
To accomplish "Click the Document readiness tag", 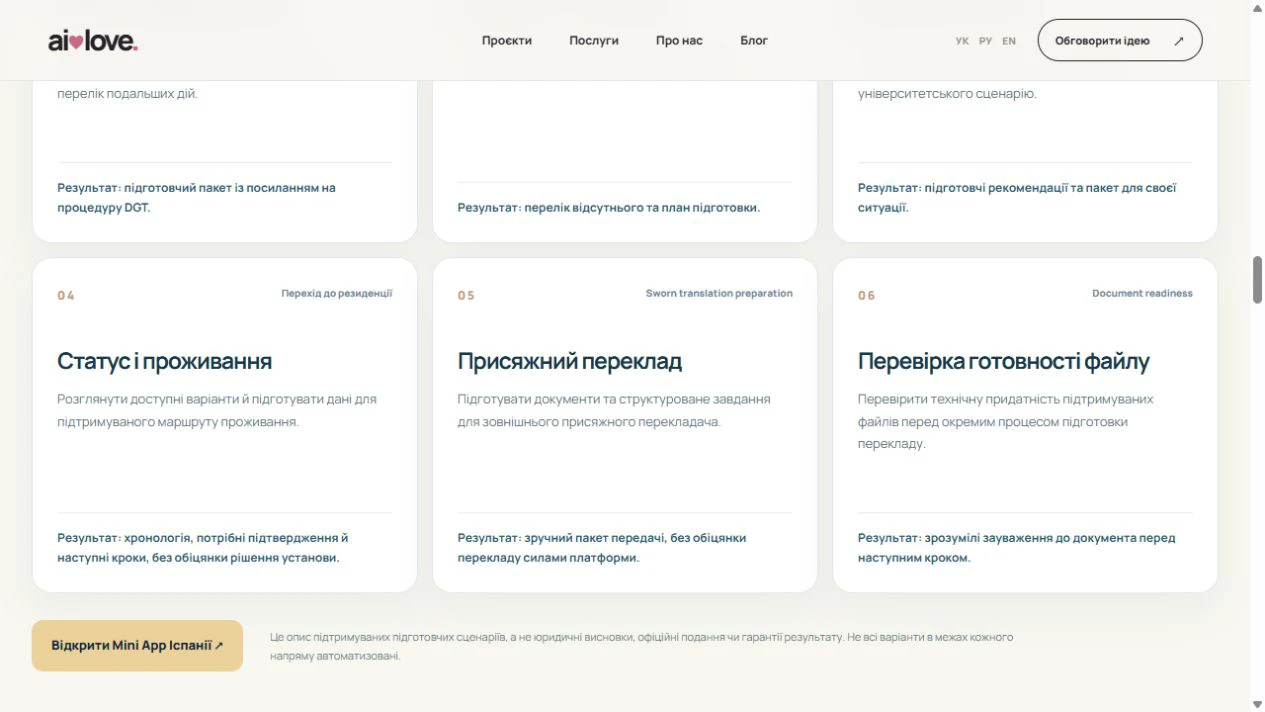I will coord(1142,293).
